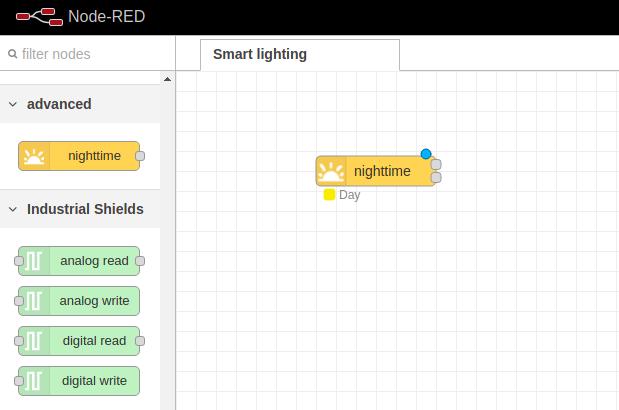
Task: Collapse the advanced palette category
Action: click(80, 104)
